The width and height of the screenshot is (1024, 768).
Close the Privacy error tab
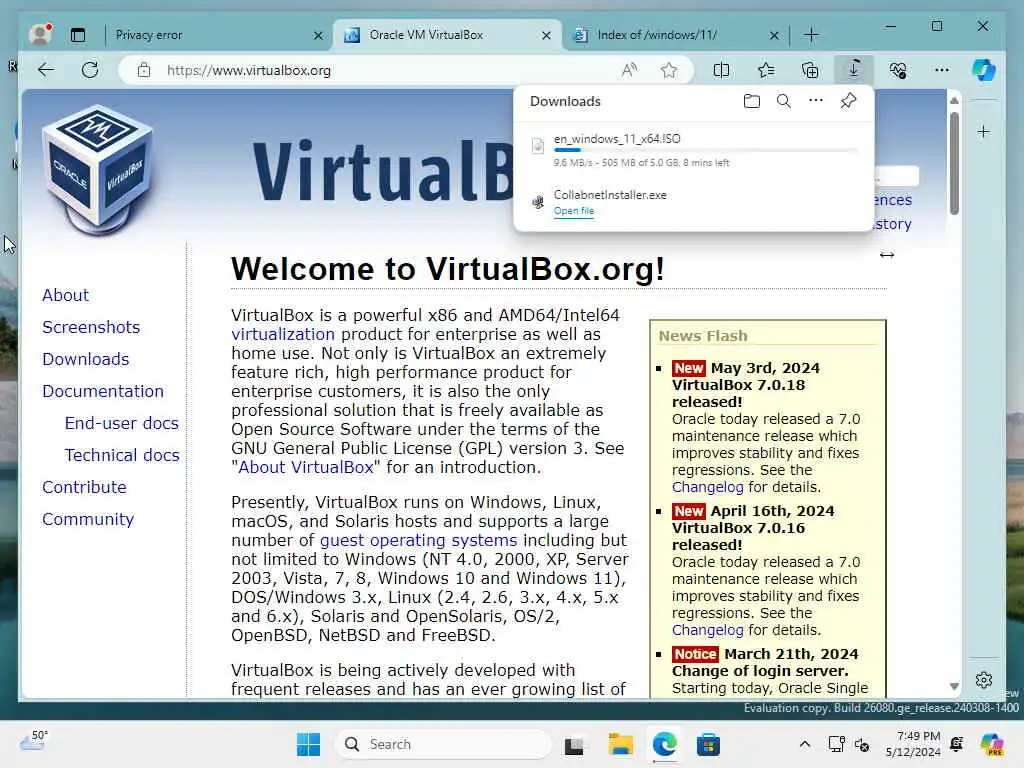point(318,35)
